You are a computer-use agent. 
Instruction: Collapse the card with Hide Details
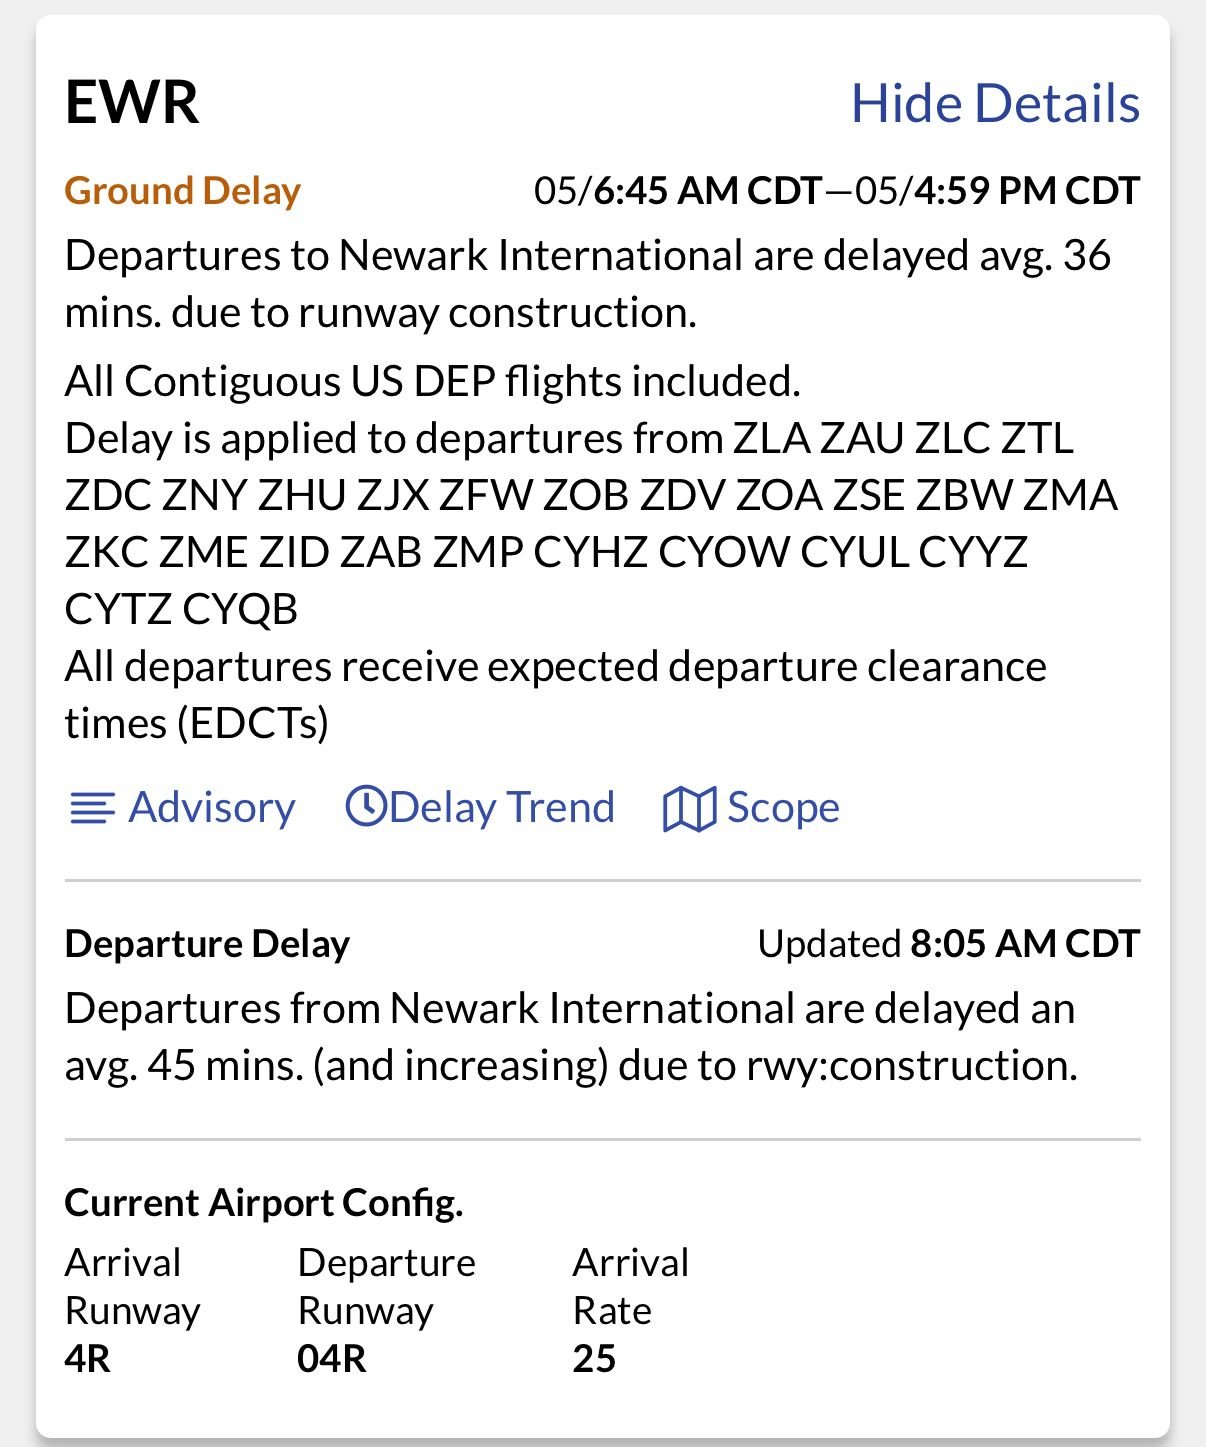click(x=995, y=103)
